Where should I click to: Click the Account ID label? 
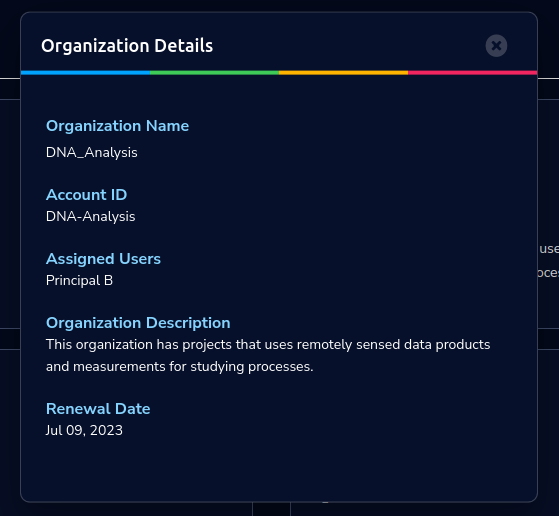point(86,195)
